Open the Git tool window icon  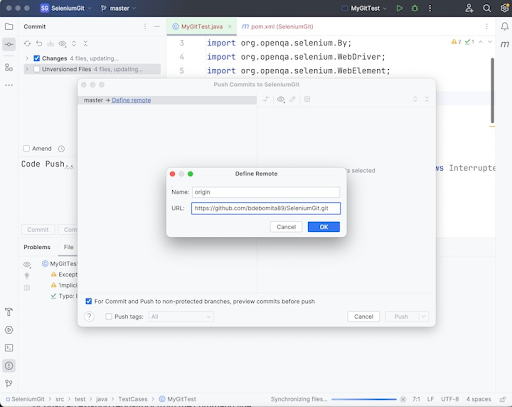tap(9, 384)
